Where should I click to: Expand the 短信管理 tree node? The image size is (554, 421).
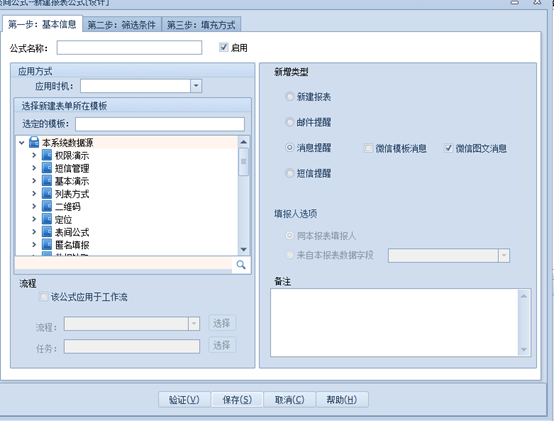click(34, 168)
